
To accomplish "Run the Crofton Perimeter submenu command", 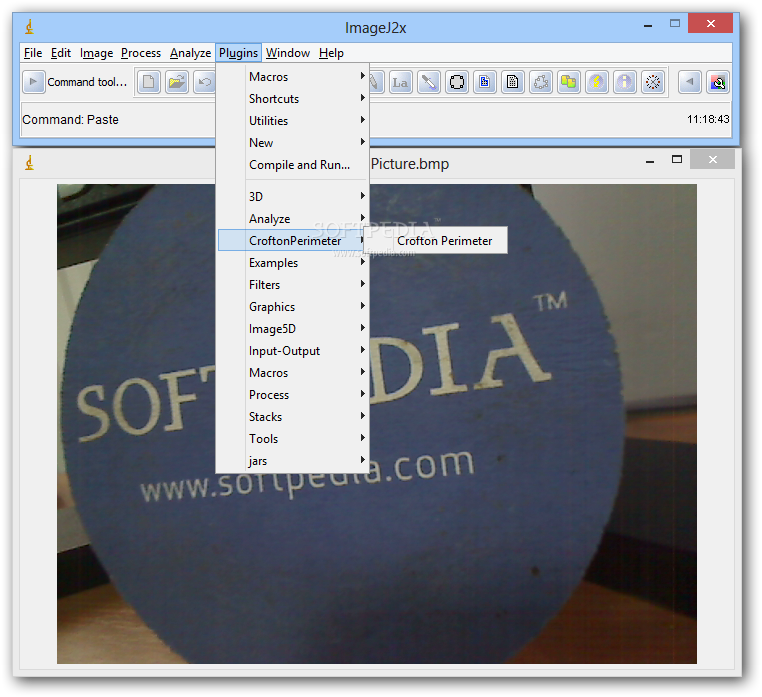I will click(x=436, y=241).
